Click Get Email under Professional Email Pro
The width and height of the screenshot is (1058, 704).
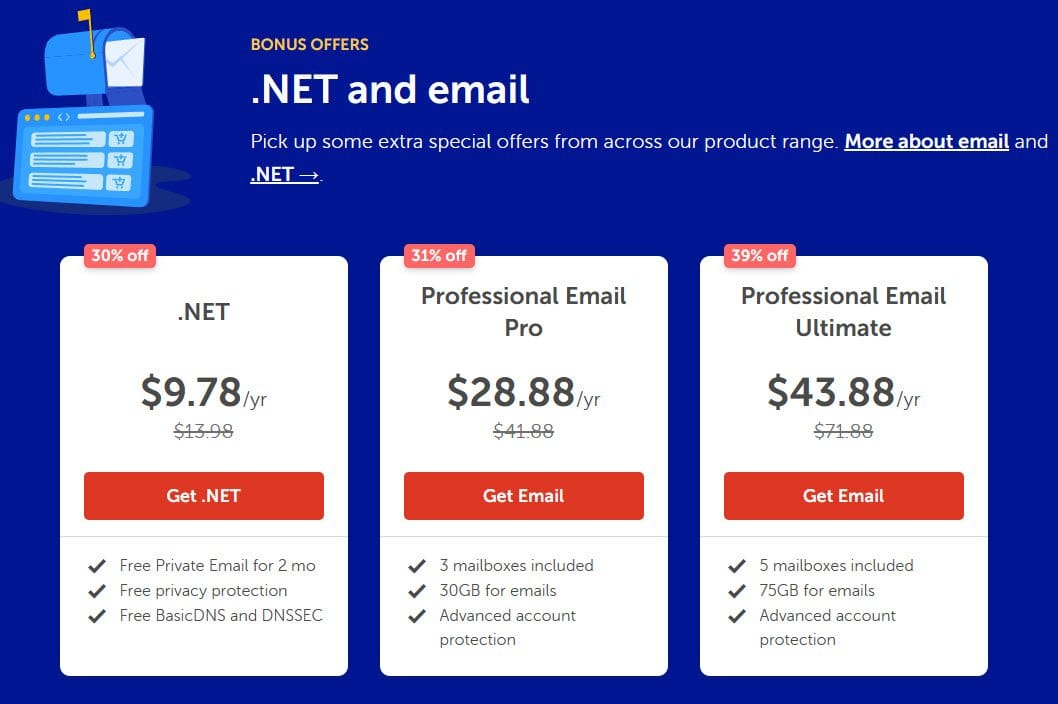pyautogui.click(x=524, y=495)
